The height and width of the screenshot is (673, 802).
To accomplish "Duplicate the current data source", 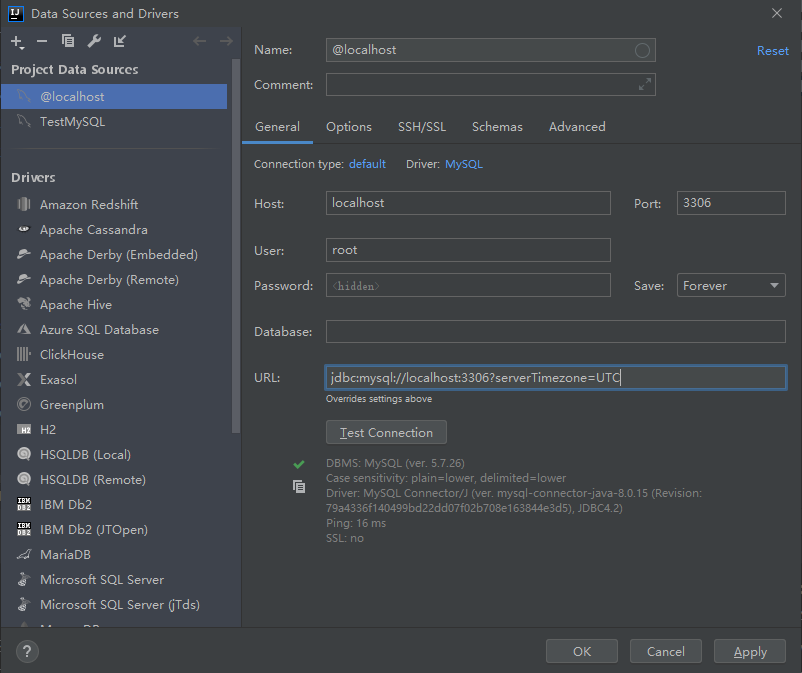I will pyautogui.click(x=67, y=41).
